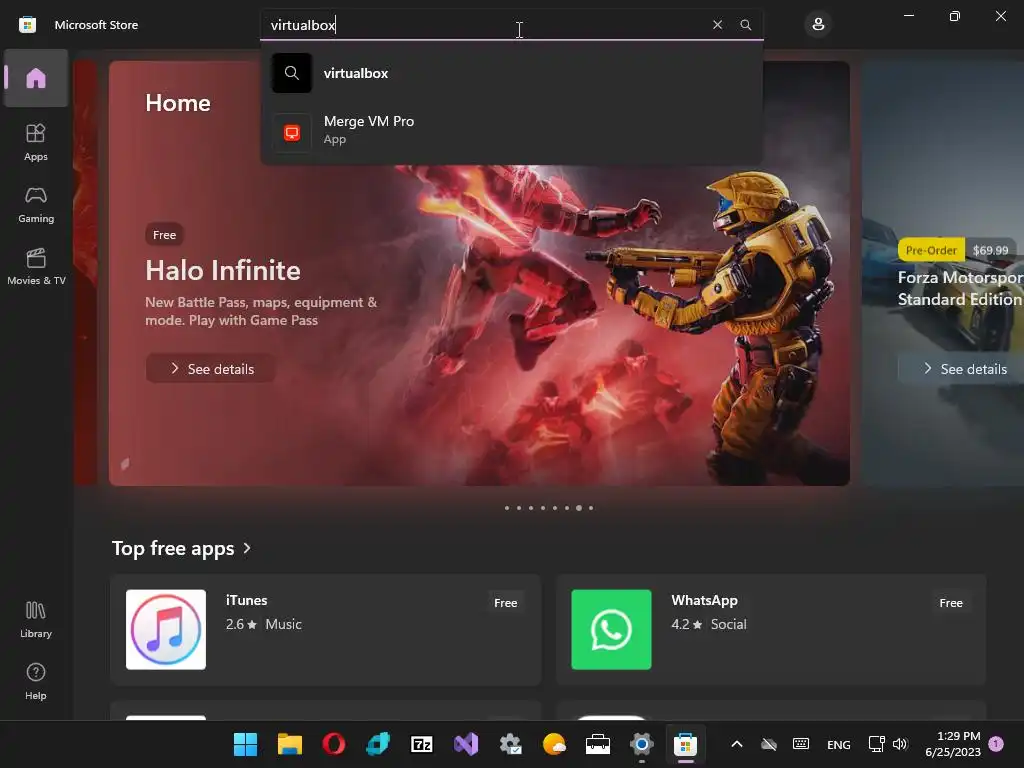Open the WhatsApp app card
1024x768 pixels.
pos(771,630)
